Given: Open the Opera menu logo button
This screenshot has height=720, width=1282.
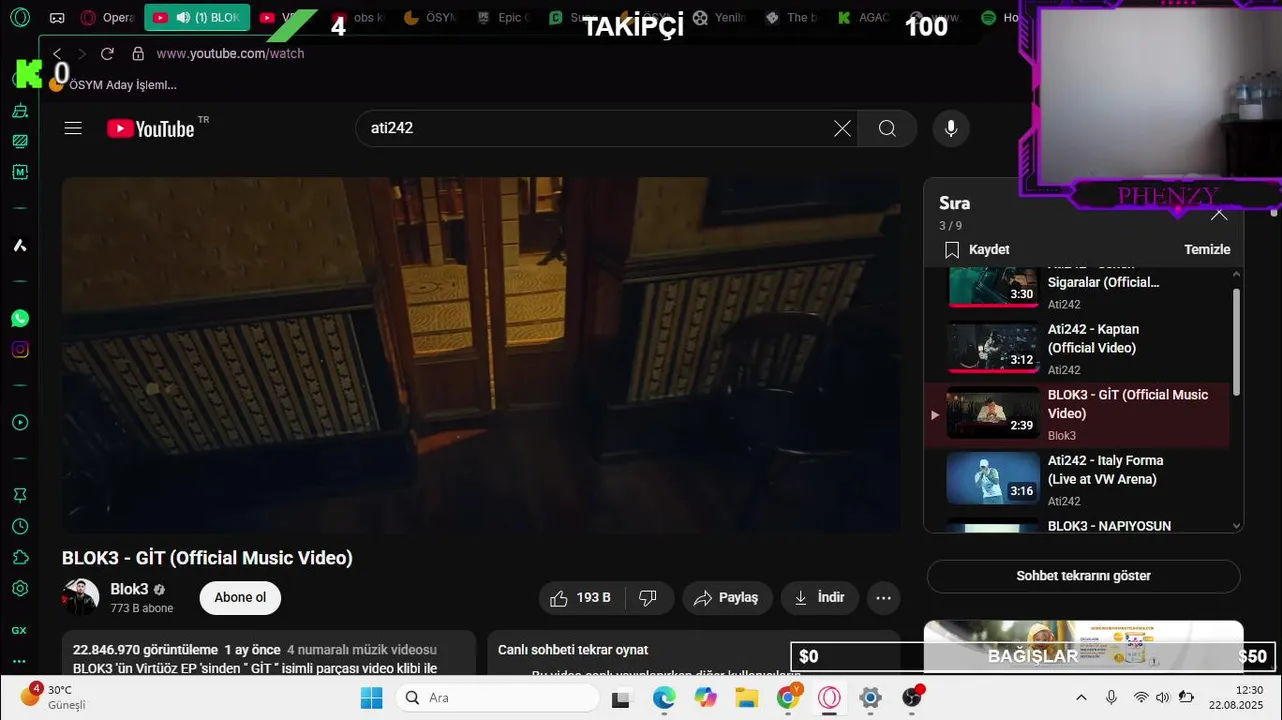Looking at the screenshot, I should click(x=20, y=17).
